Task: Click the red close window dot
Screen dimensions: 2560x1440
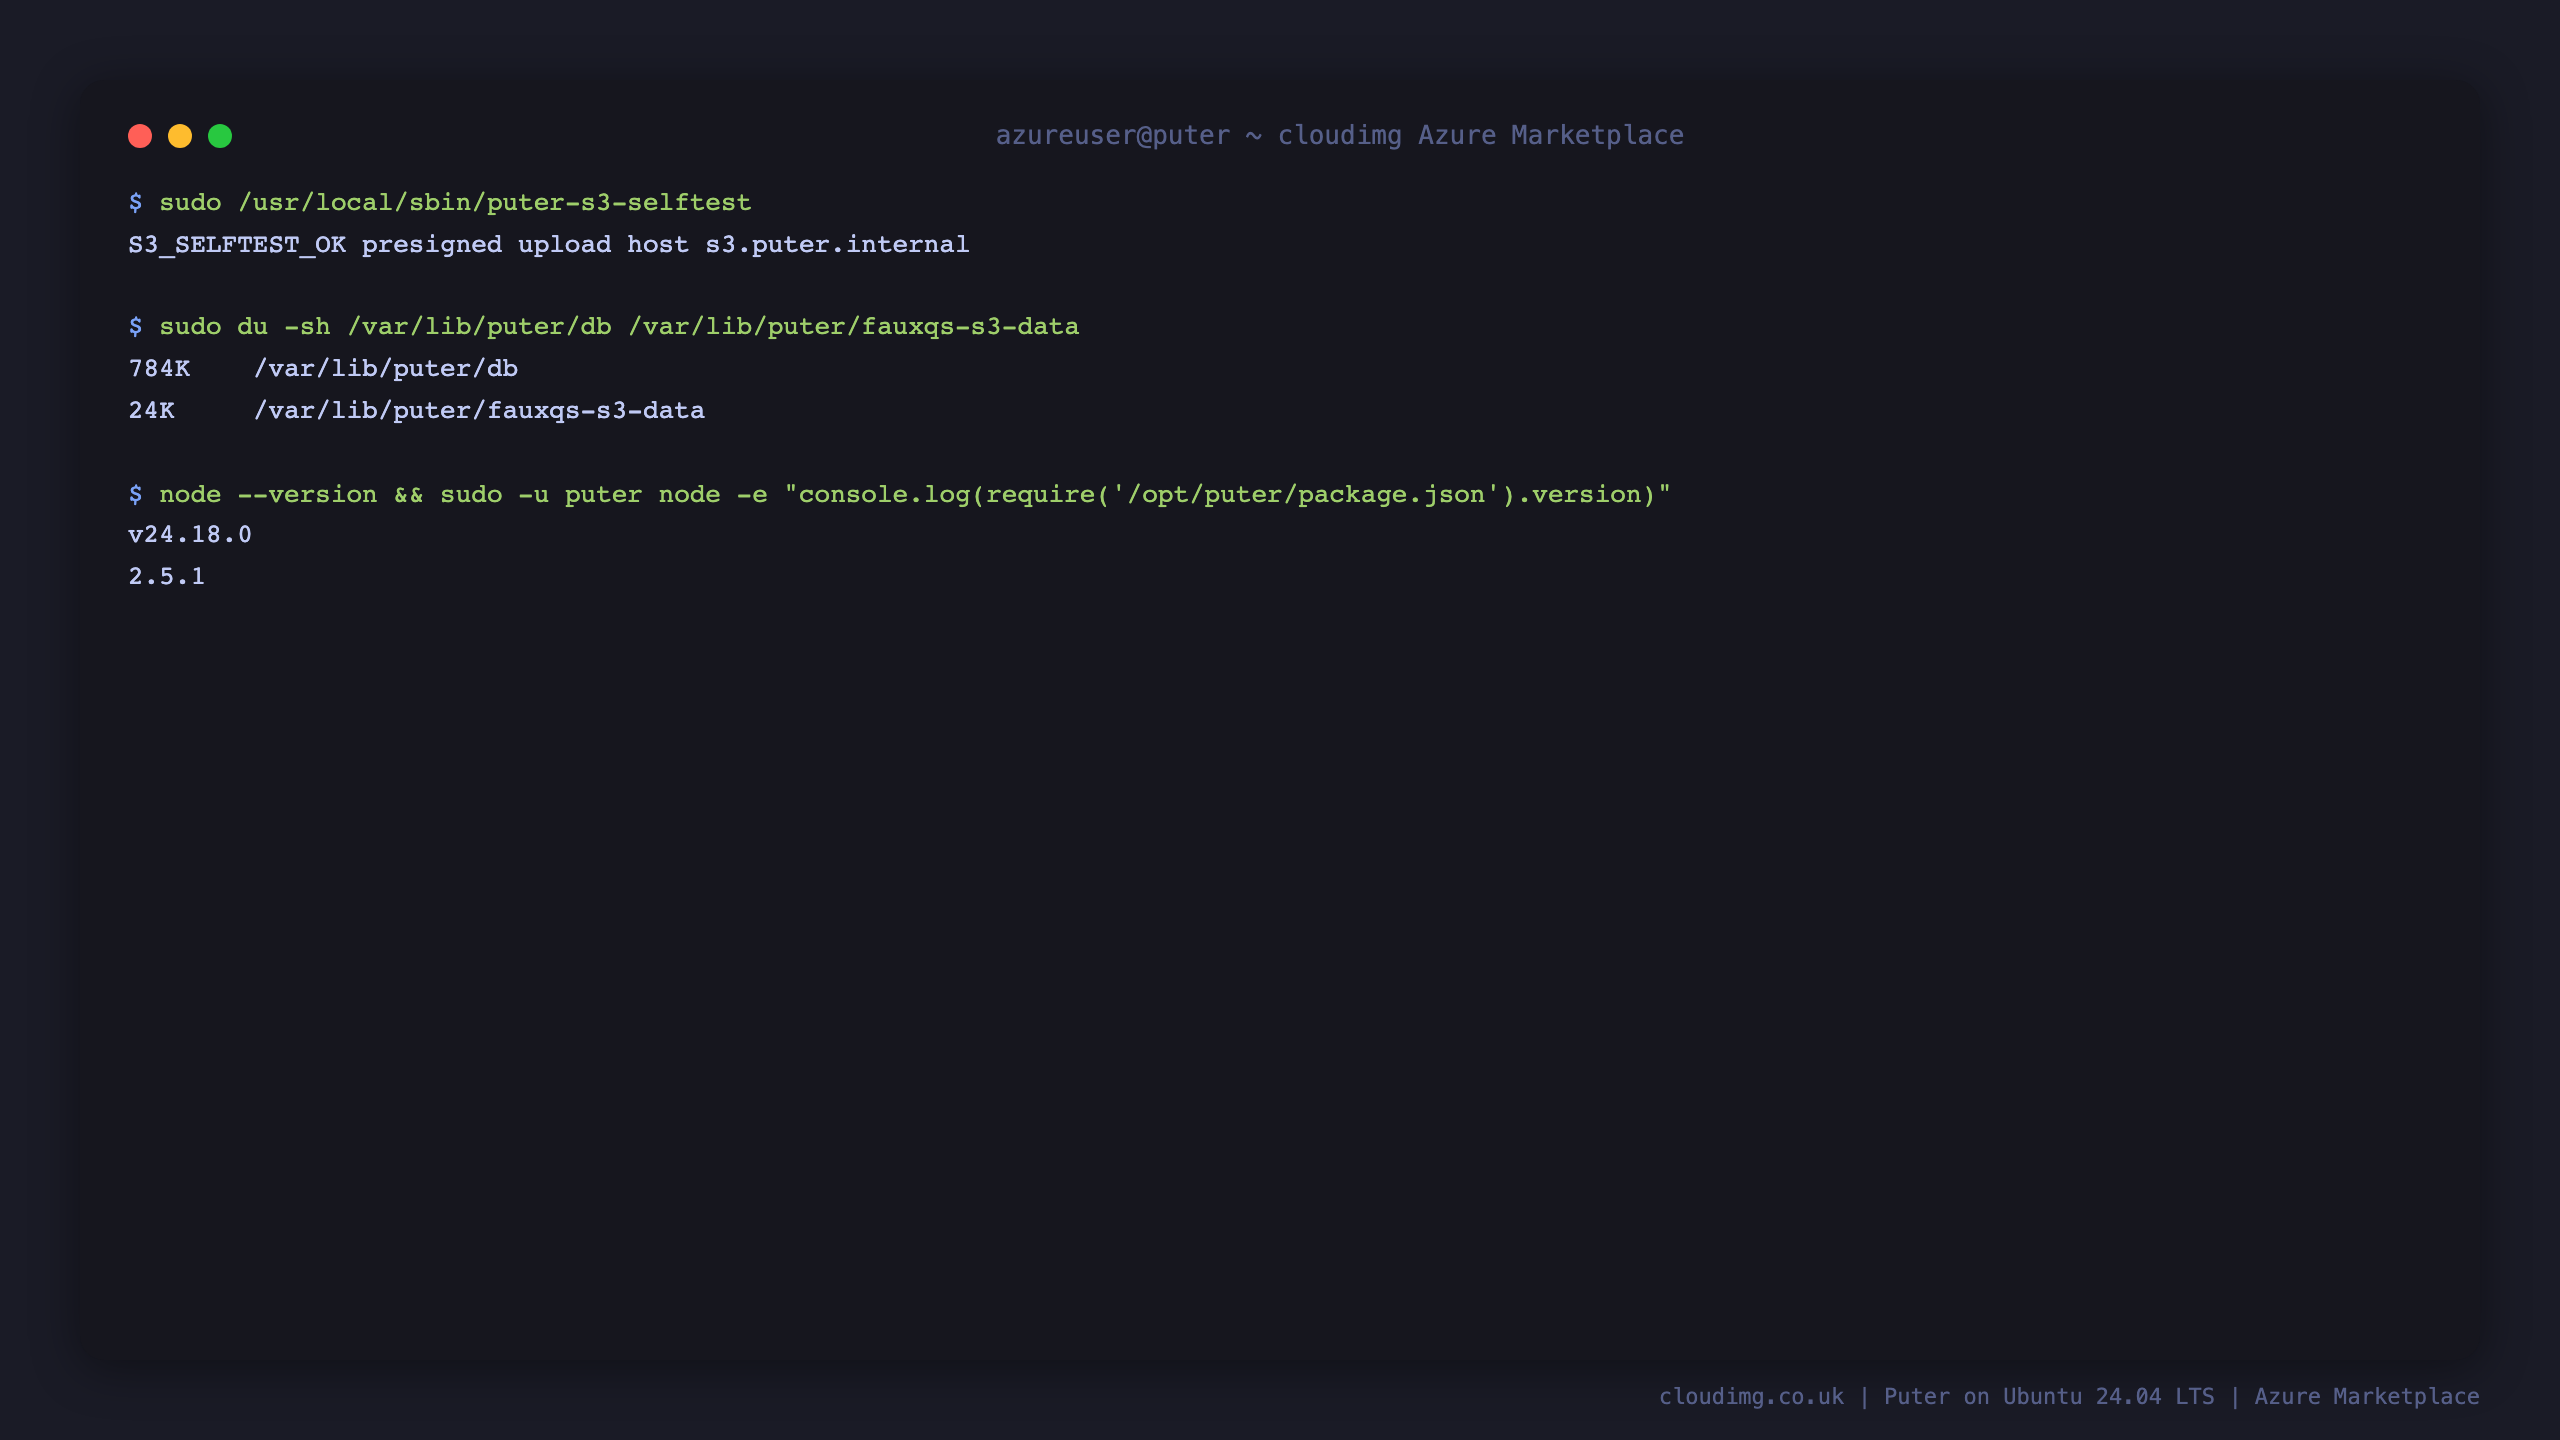Action: 140,136
